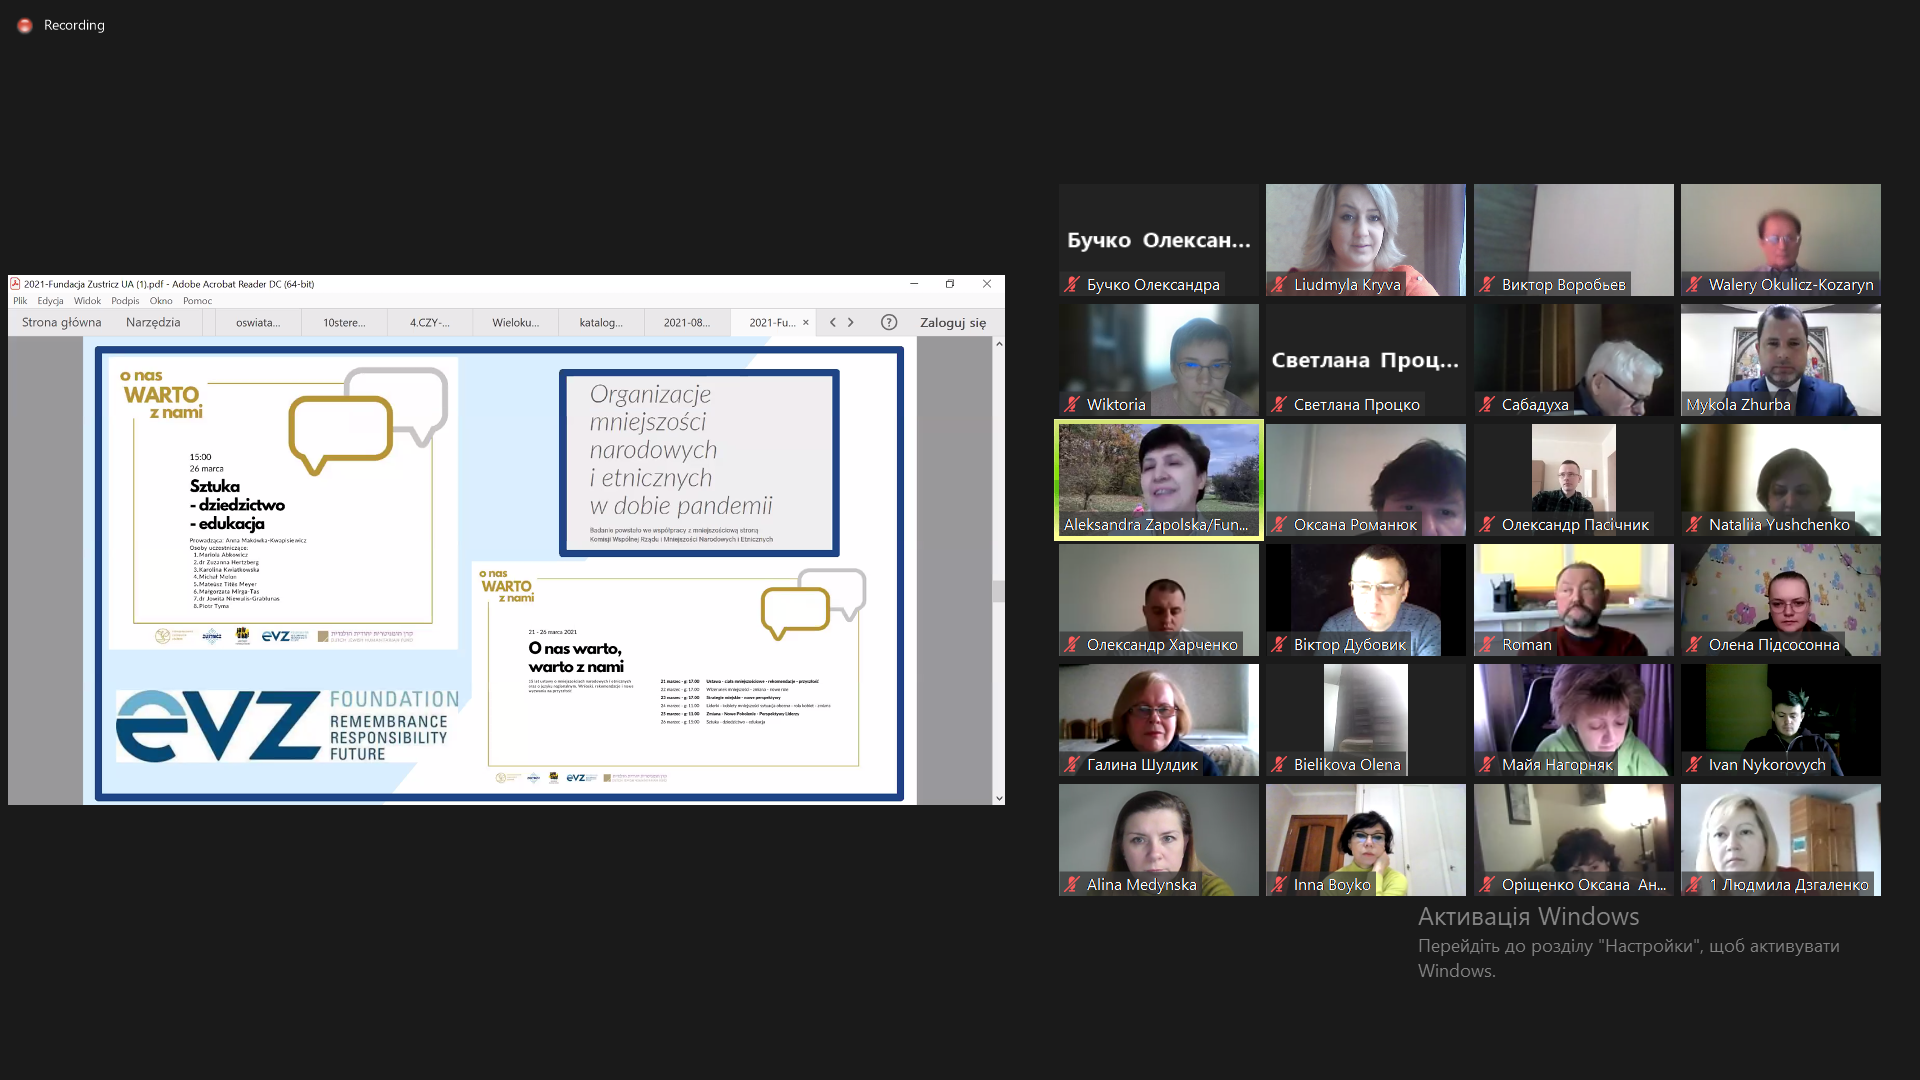Switch to the katalog... tab
This screenshot has width=1920, height=1080.
[601, 322]
